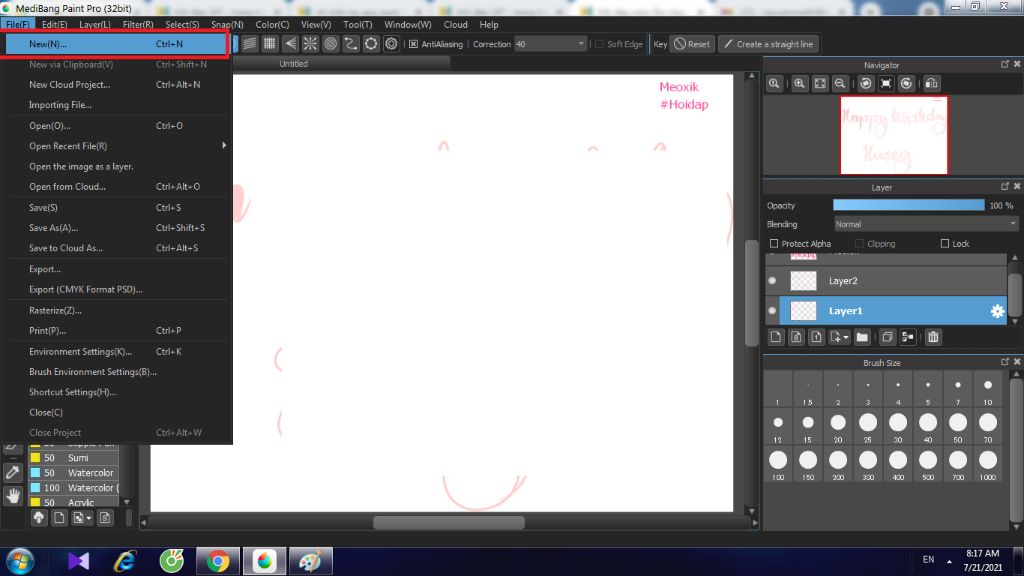
Task: Select the vanishing point snap icon
Action: [x=290, y=44]
